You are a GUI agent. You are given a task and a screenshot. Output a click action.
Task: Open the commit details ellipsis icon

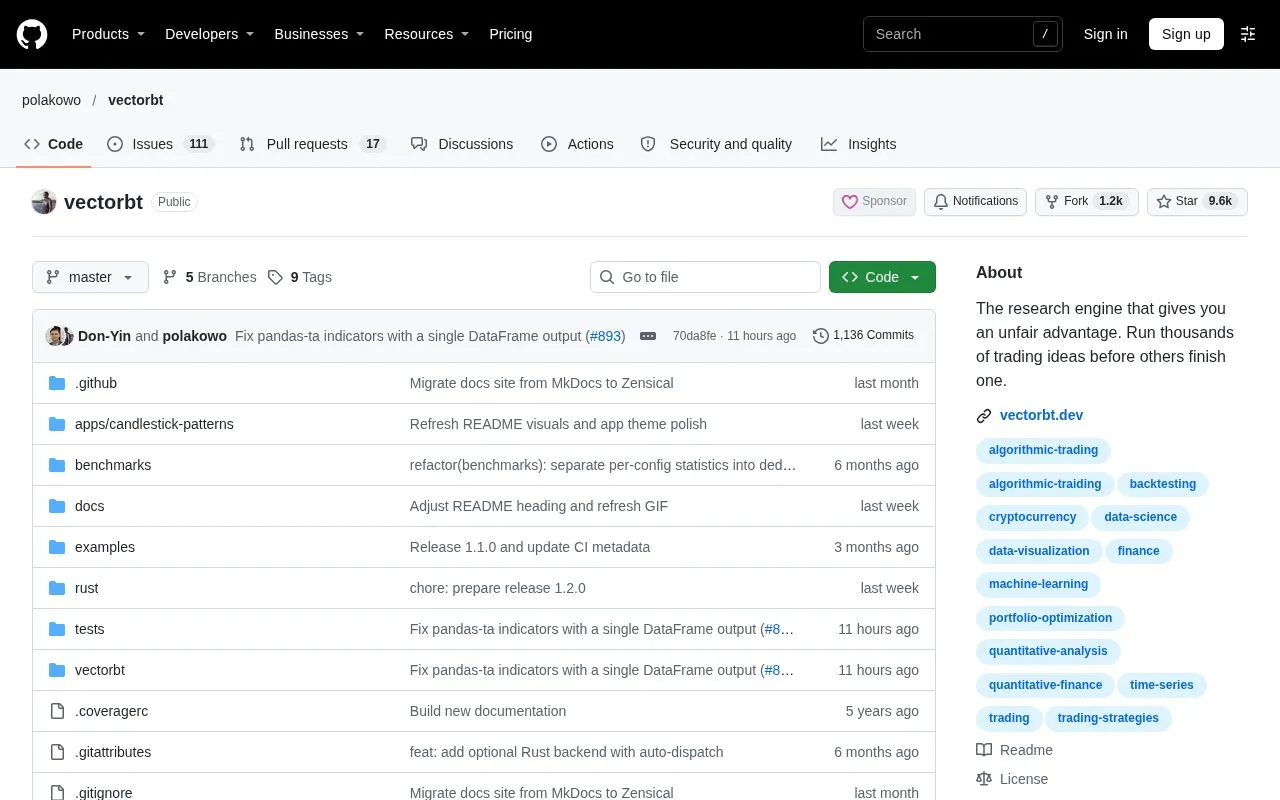tap(648, 336)
